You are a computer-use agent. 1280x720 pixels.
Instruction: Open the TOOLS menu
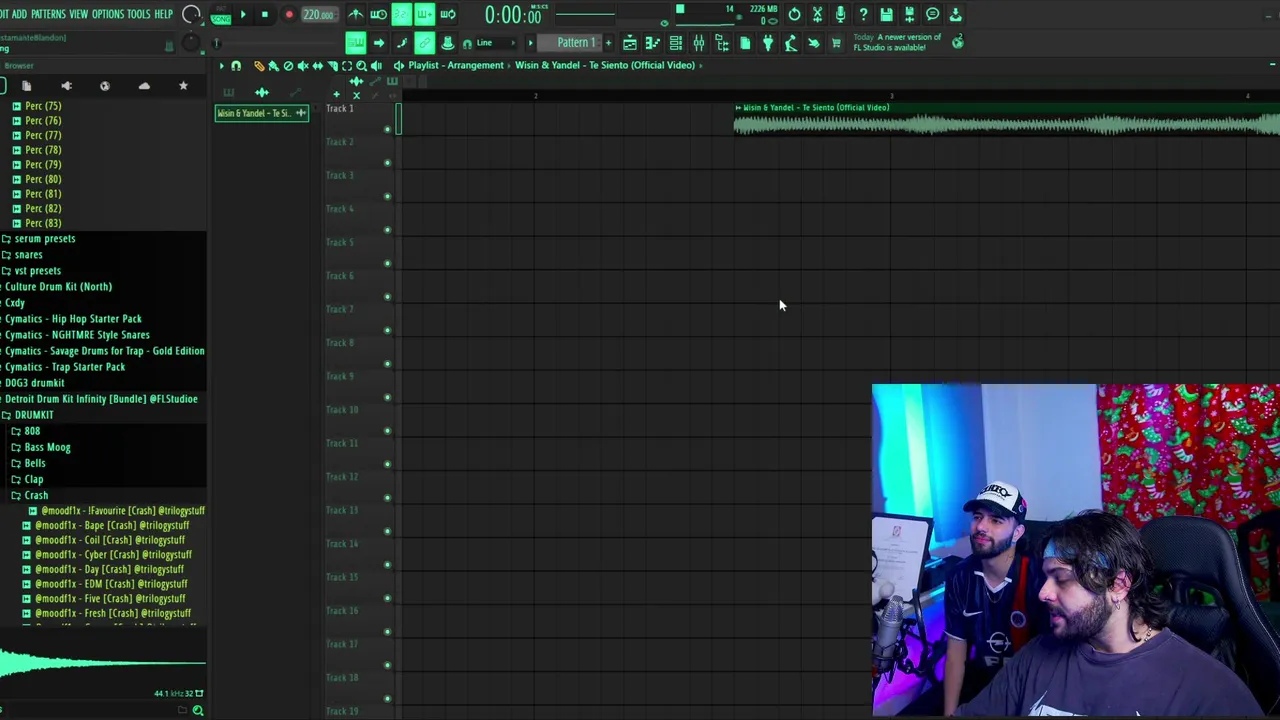pos(139,14)
